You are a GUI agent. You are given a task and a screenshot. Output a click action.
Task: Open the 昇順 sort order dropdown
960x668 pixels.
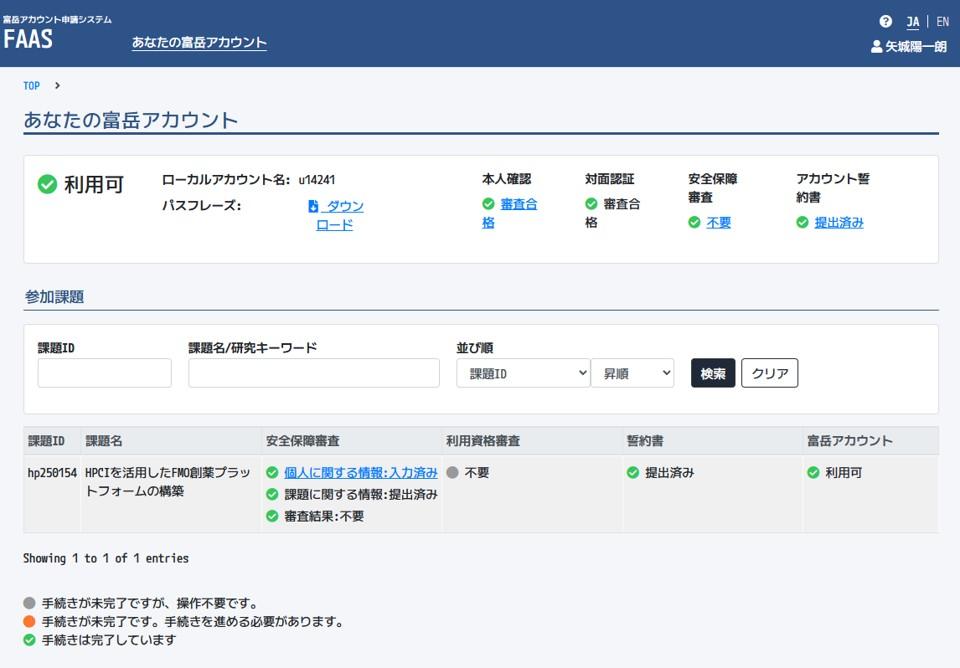tap(632, 373)
